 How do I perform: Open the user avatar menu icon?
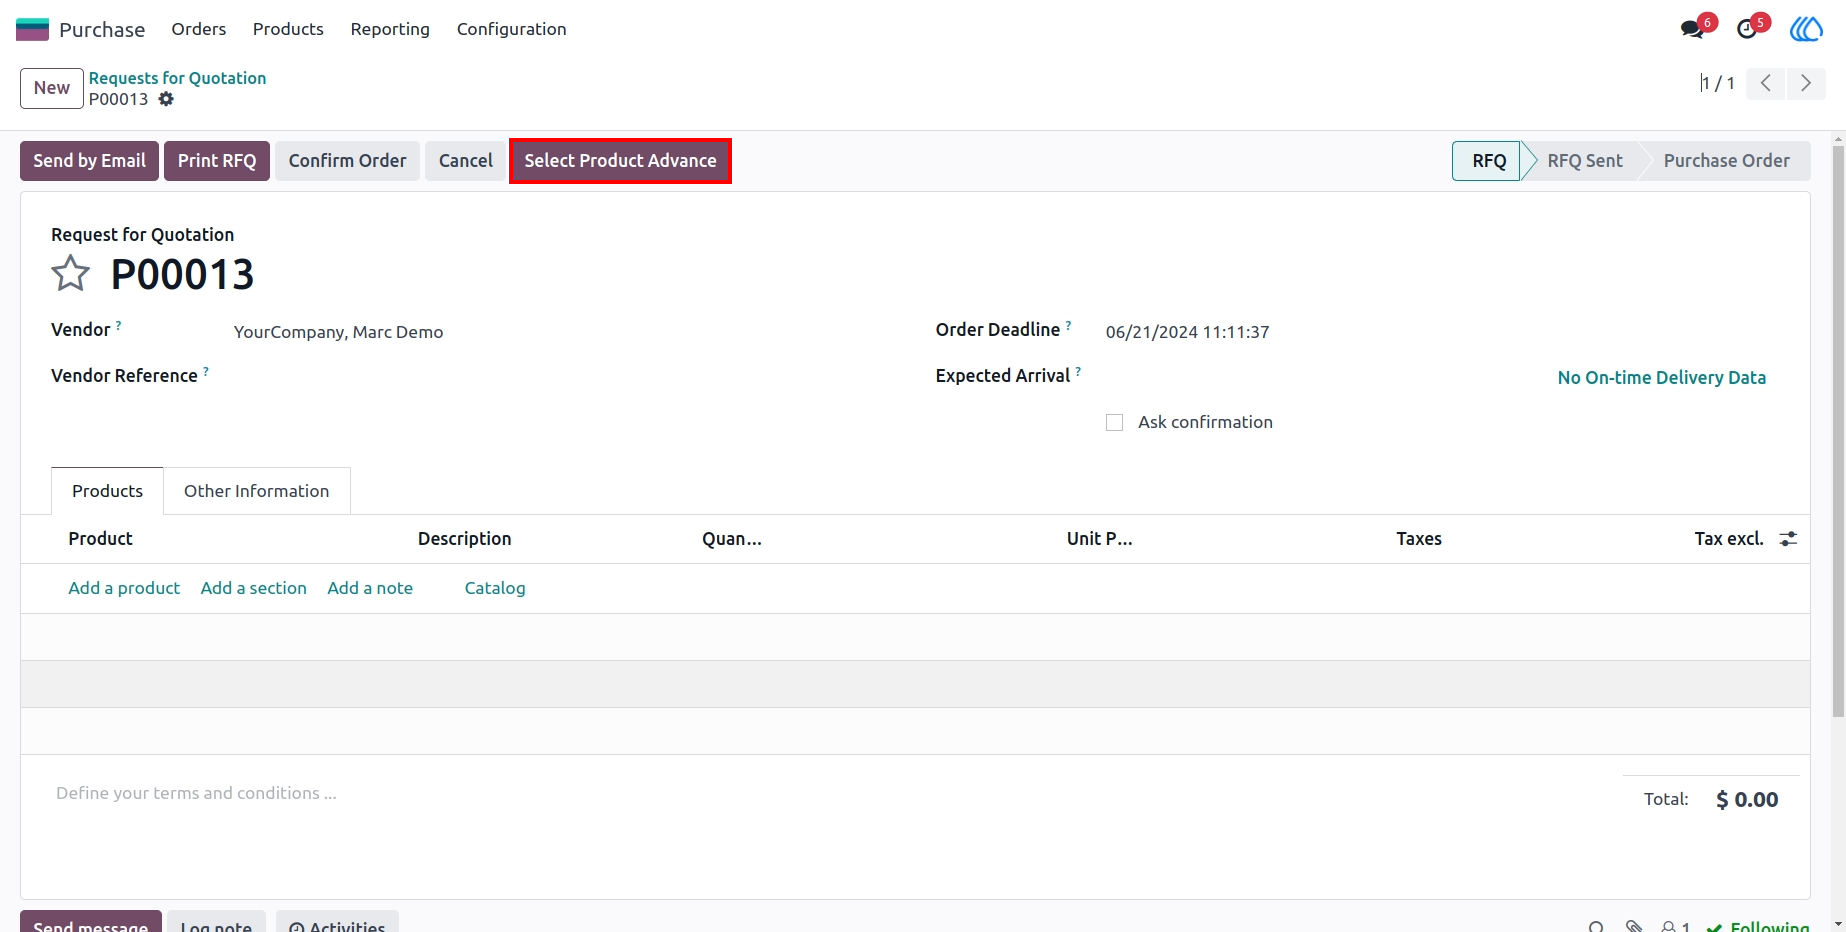pos(1806,29)
